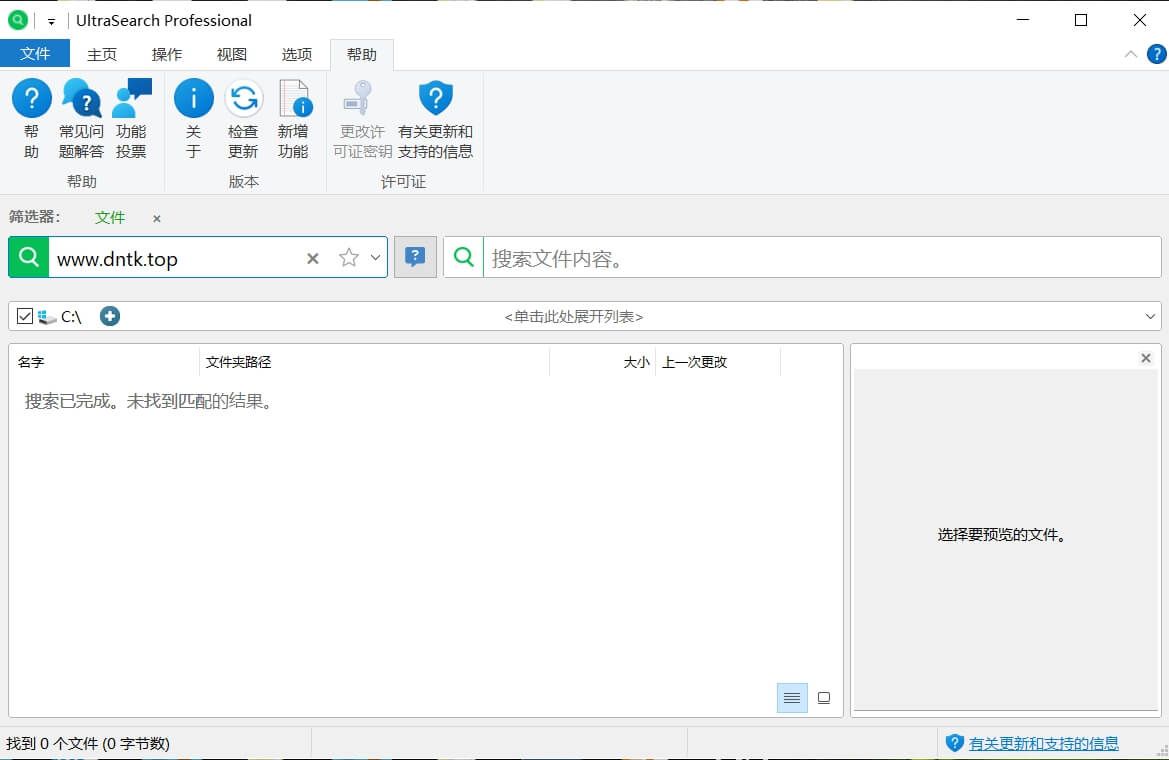Sort by 文件夹路径 column header
Image resolution: width=1169 pixels, height=760 pixels.
(x=374, y=362)
